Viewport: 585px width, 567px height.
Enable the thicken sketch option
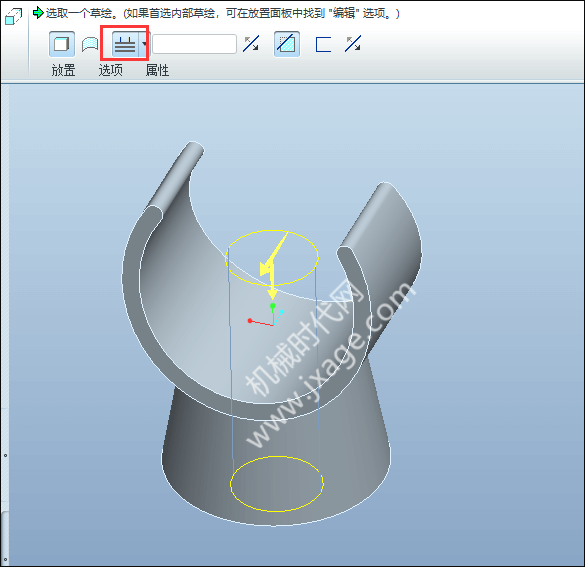pos(323,44)
